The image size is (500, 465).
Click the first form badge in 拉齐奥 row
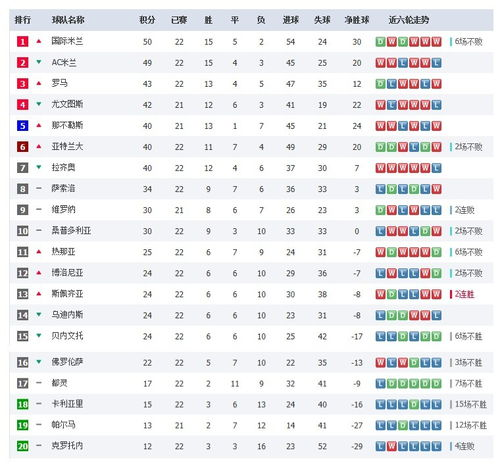pyautogui.click(x=380, y=168)
